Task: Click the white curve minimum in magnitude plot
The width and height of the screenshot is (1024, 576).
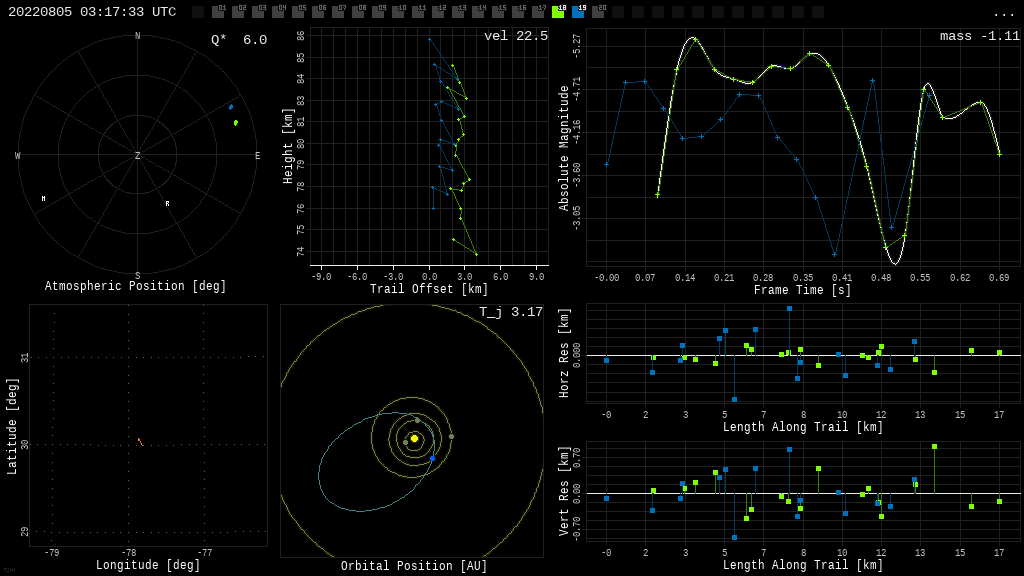Action: (895, 263)
